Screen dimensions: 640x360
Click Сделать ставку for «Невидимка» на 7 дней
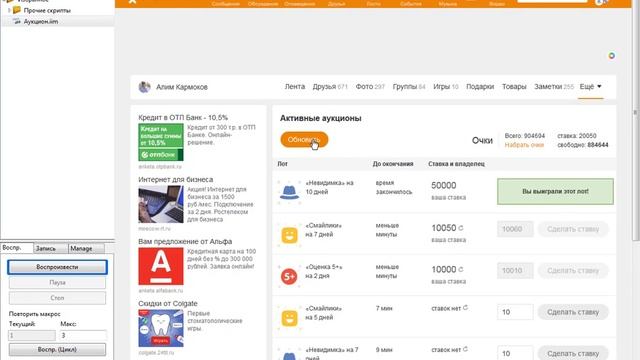coord(573,353)
